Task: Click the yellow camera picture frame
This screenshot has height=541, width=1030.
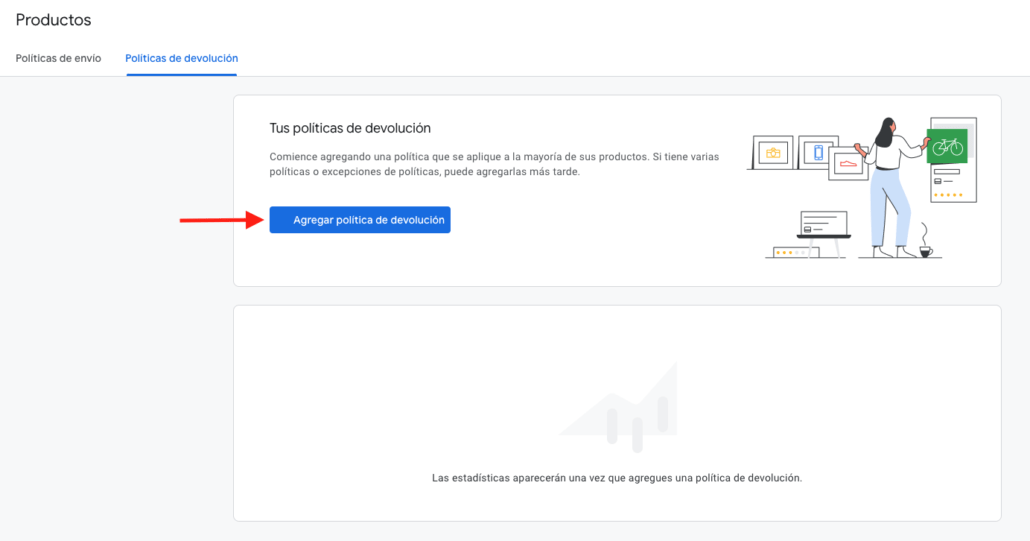Action: 771,153
